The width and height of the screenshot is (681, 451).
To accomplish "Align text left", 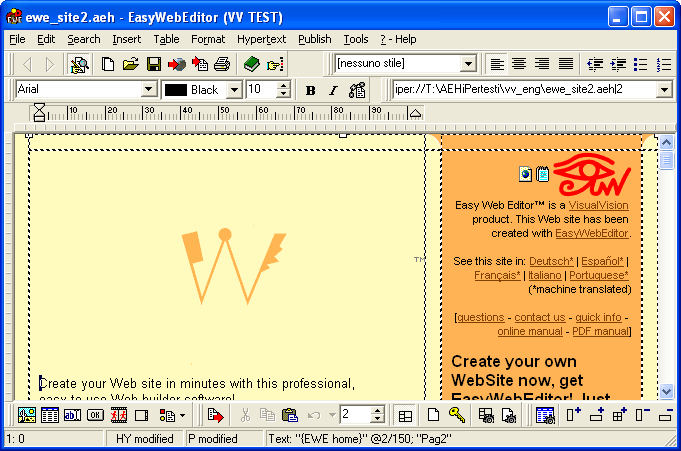I will 497,64.
